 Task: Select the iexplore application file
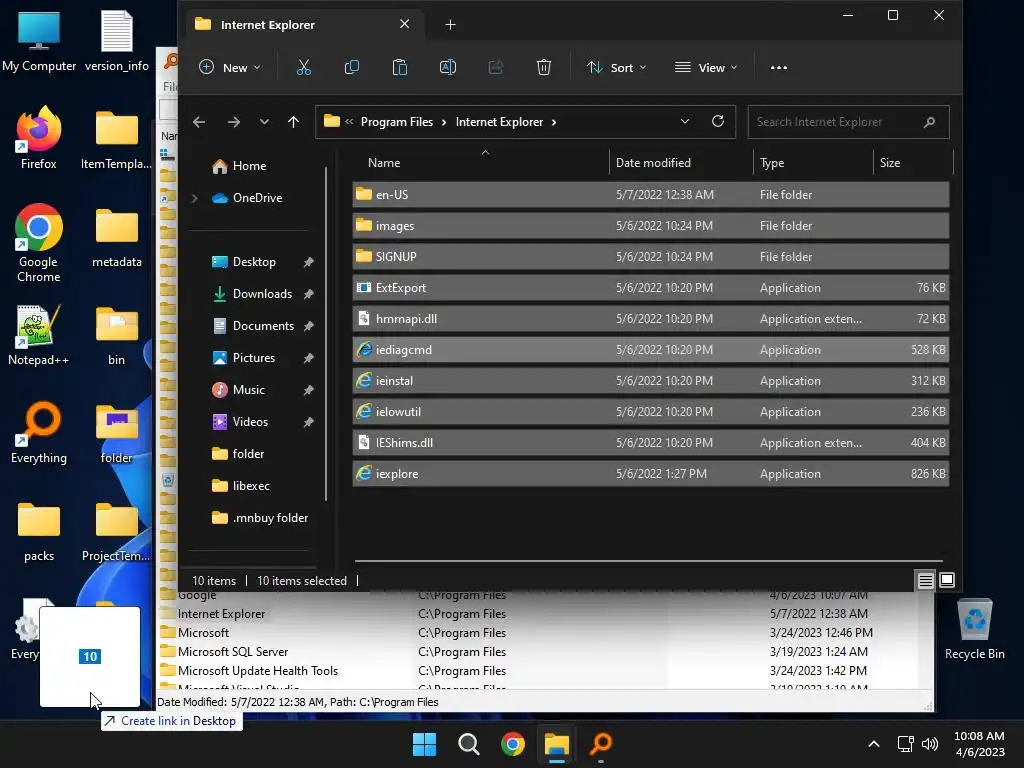(650, 473)
